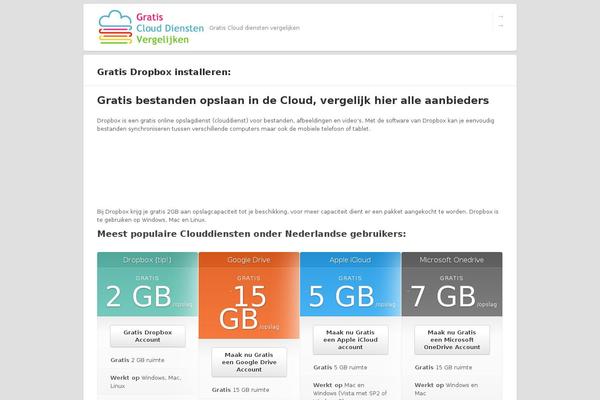Click 'Werkt op Windows, Mac, Linux' in Dropbox card
This screenshot has width=600, height=400.
click(146, 382)
